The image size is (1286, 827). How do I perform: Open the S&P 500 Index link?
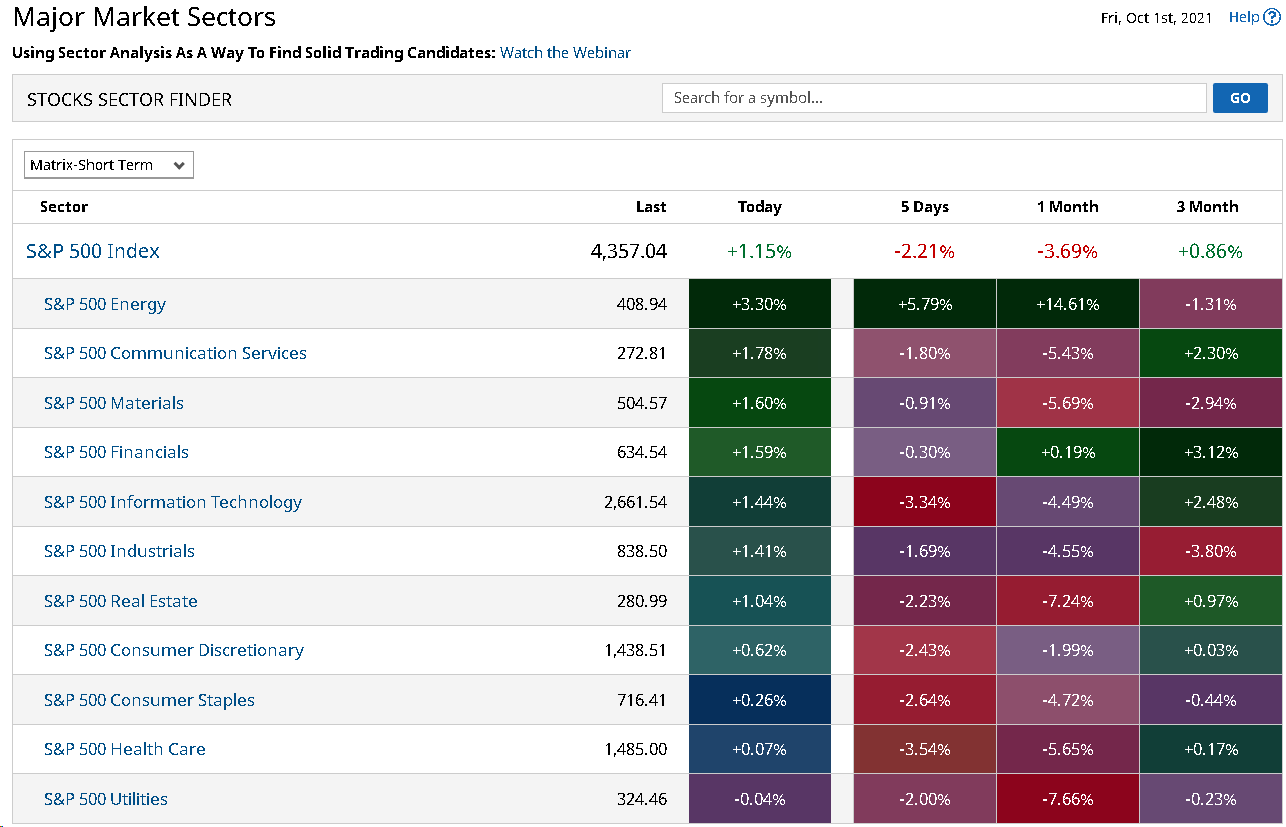tap(93, 251)
